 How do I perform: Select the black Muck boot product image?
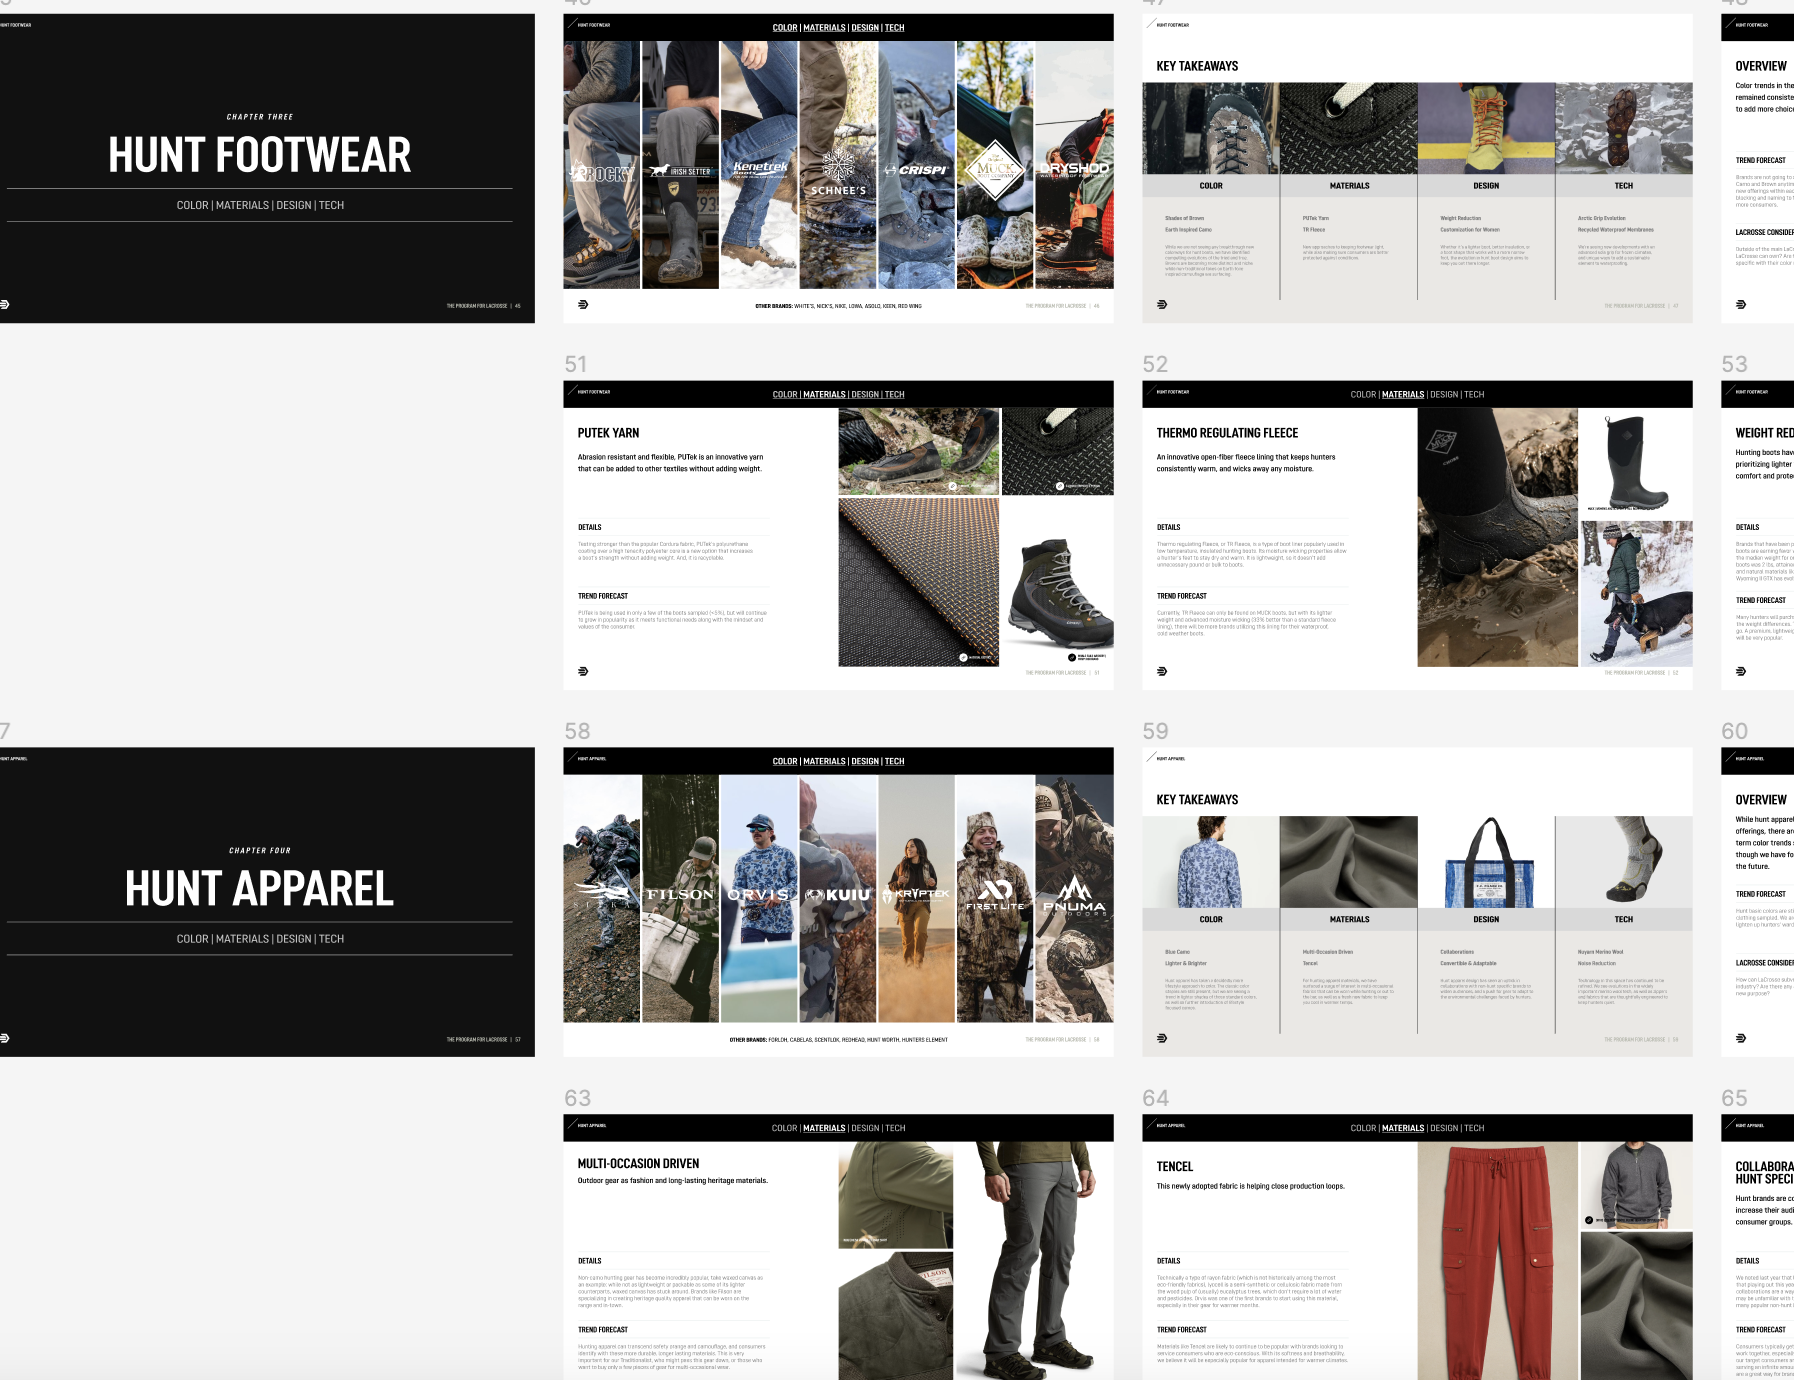click(x=1636, y=463)
